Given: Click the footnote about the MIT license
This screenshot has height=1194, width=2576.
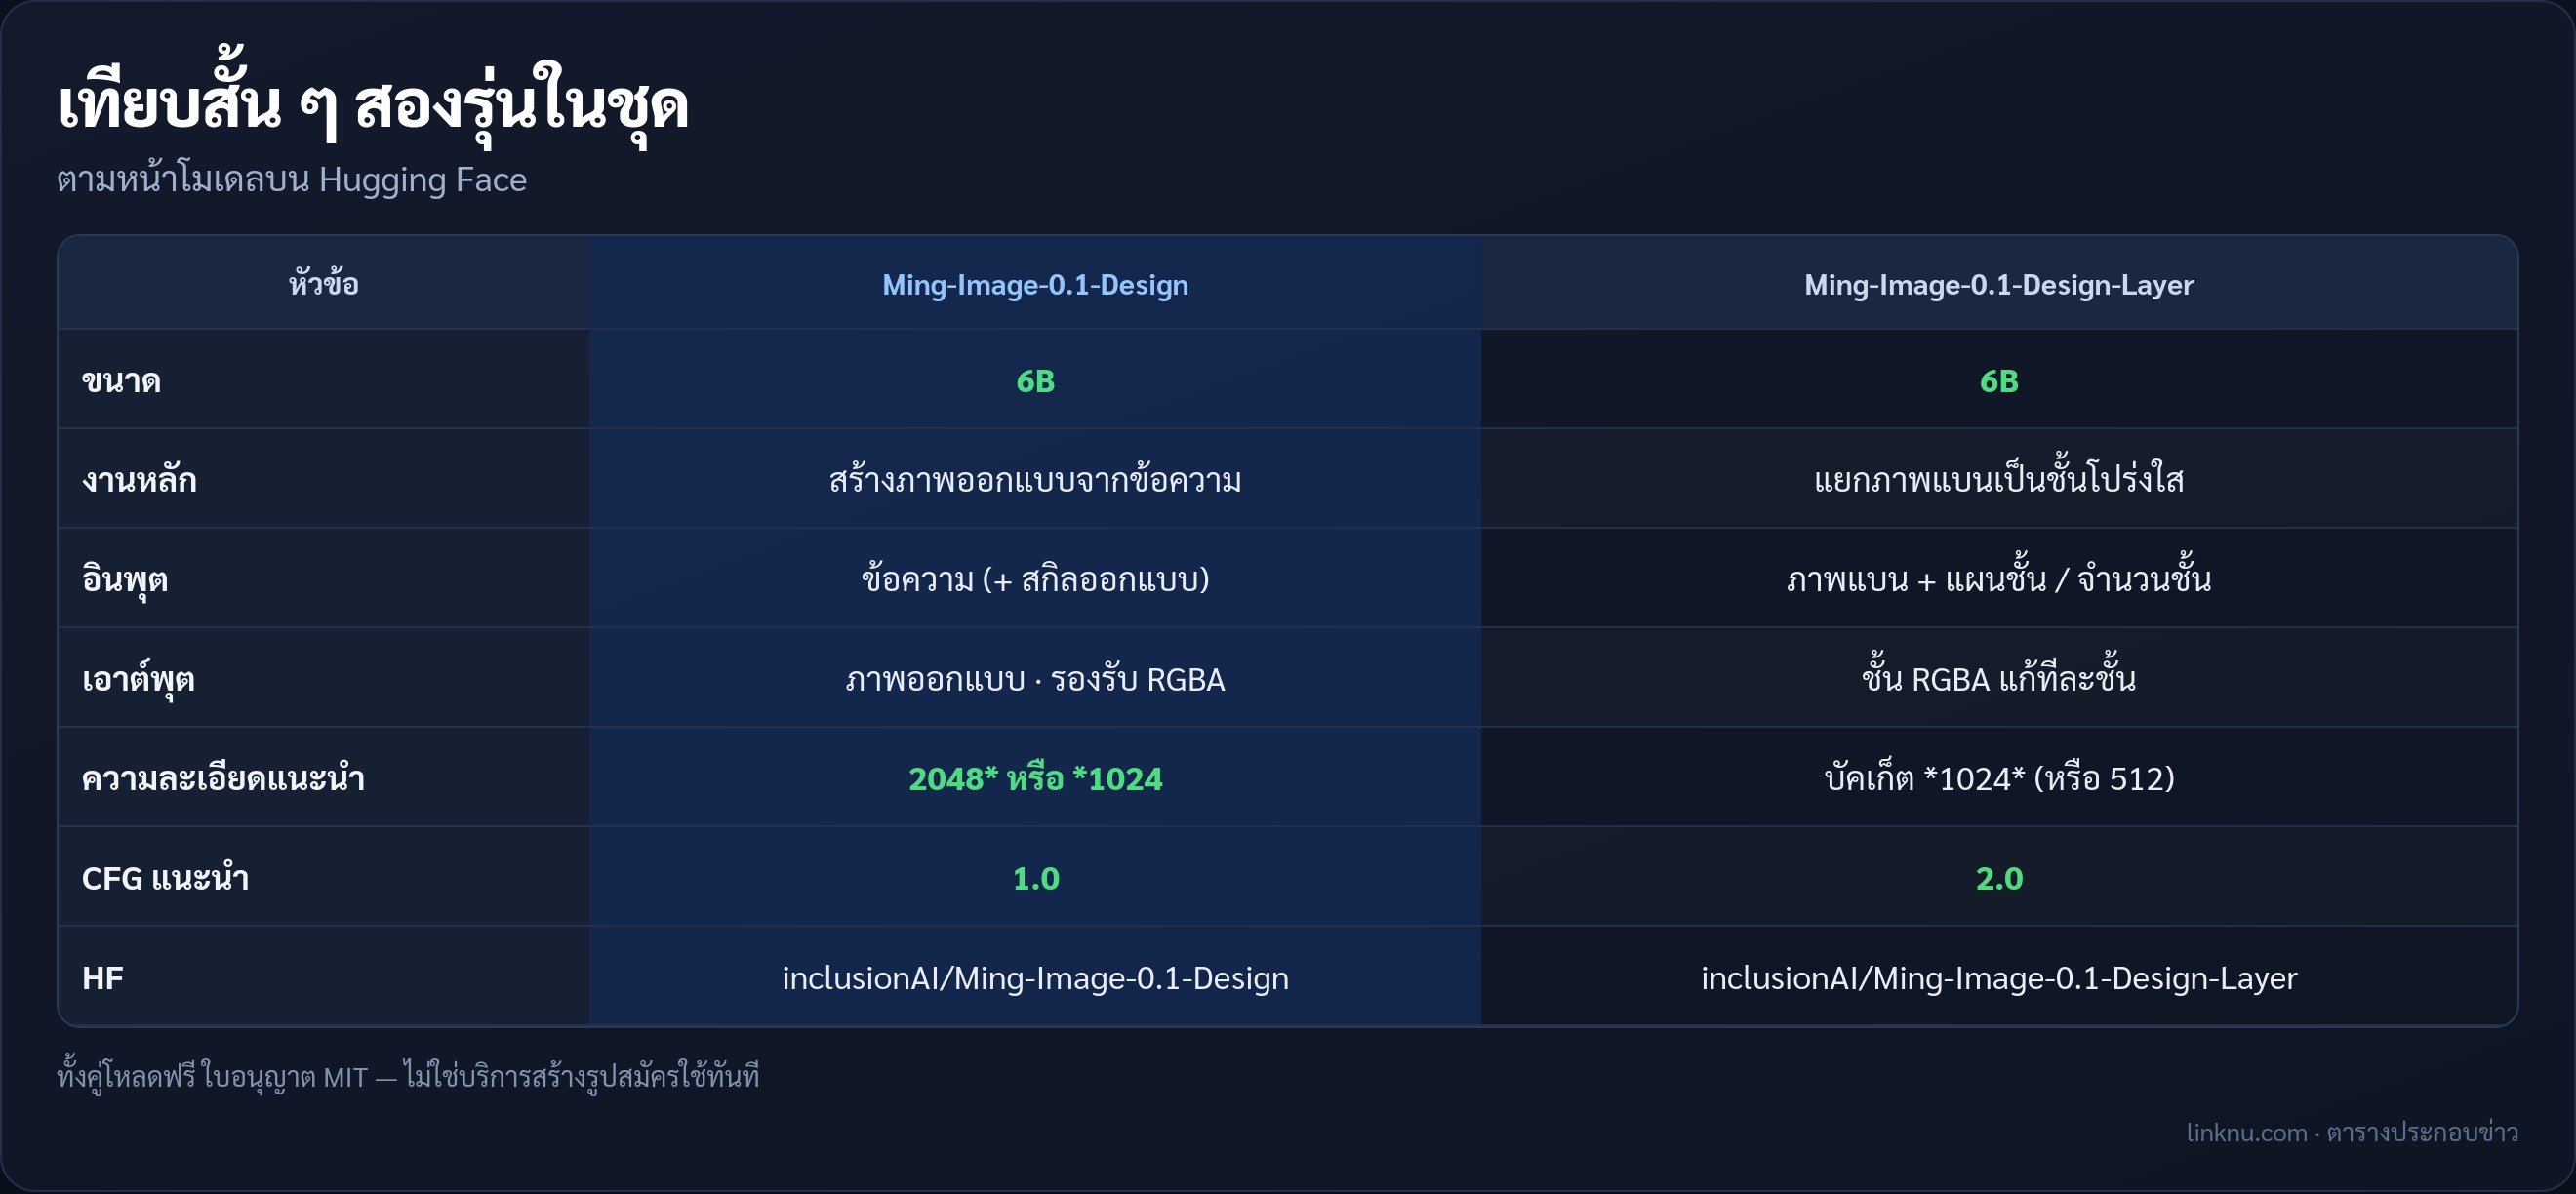Looking at the screenshot, I should coord(408,1075).
